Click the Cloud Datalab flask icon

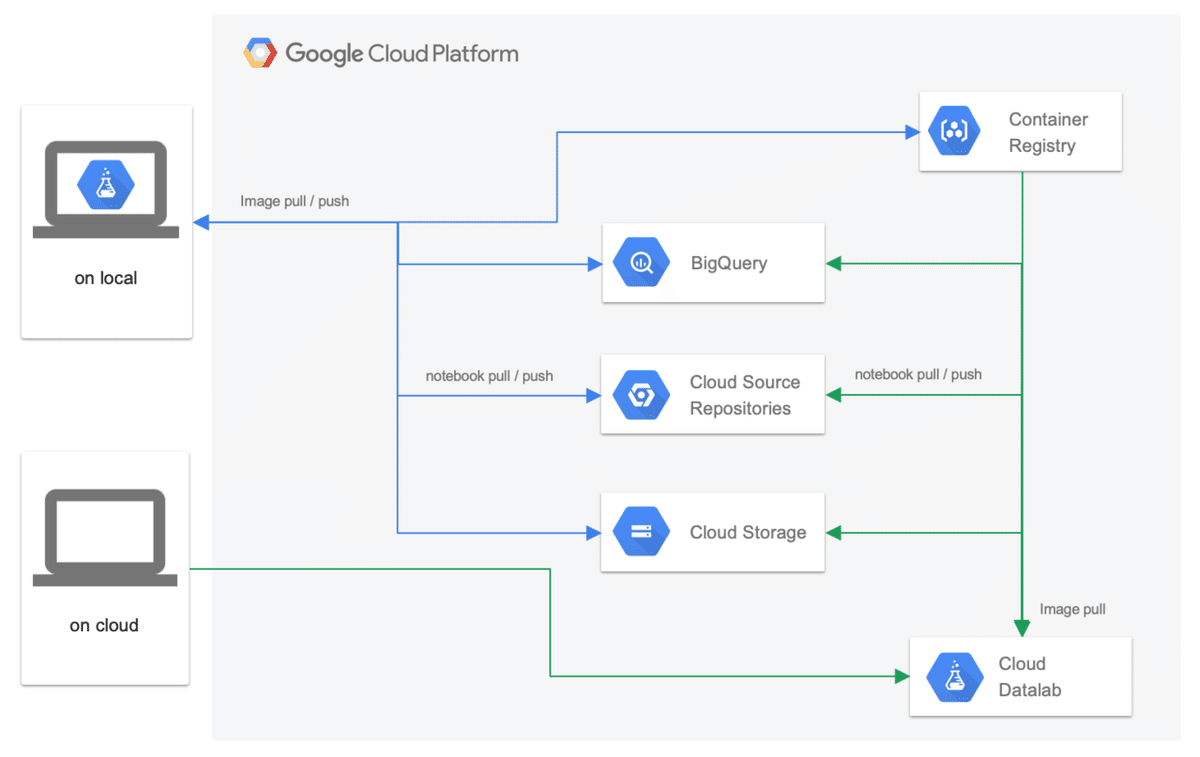click(954, 677)
